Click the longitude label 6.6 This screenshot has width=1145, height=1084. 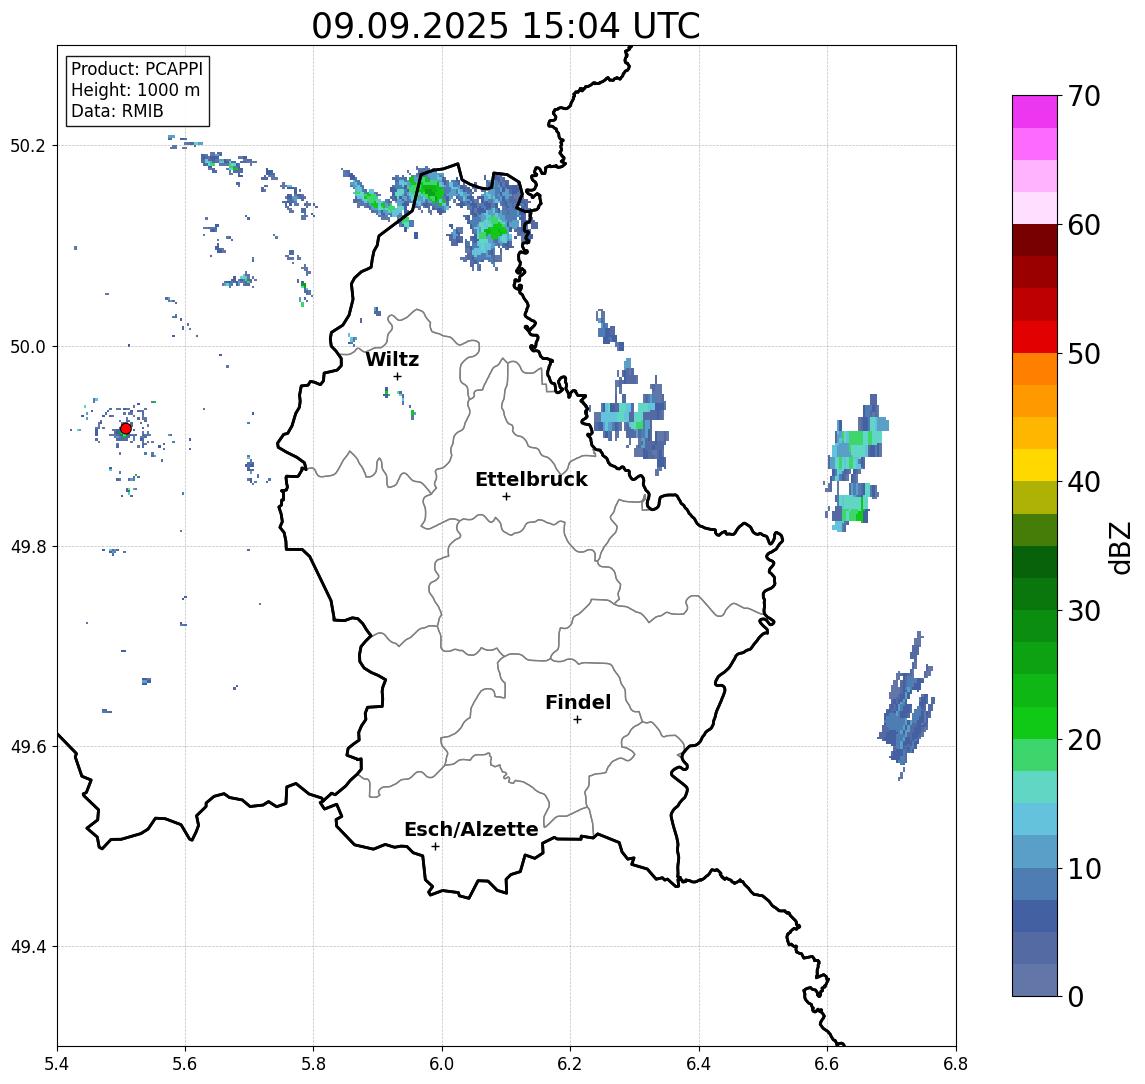(x=827, y=1064)
